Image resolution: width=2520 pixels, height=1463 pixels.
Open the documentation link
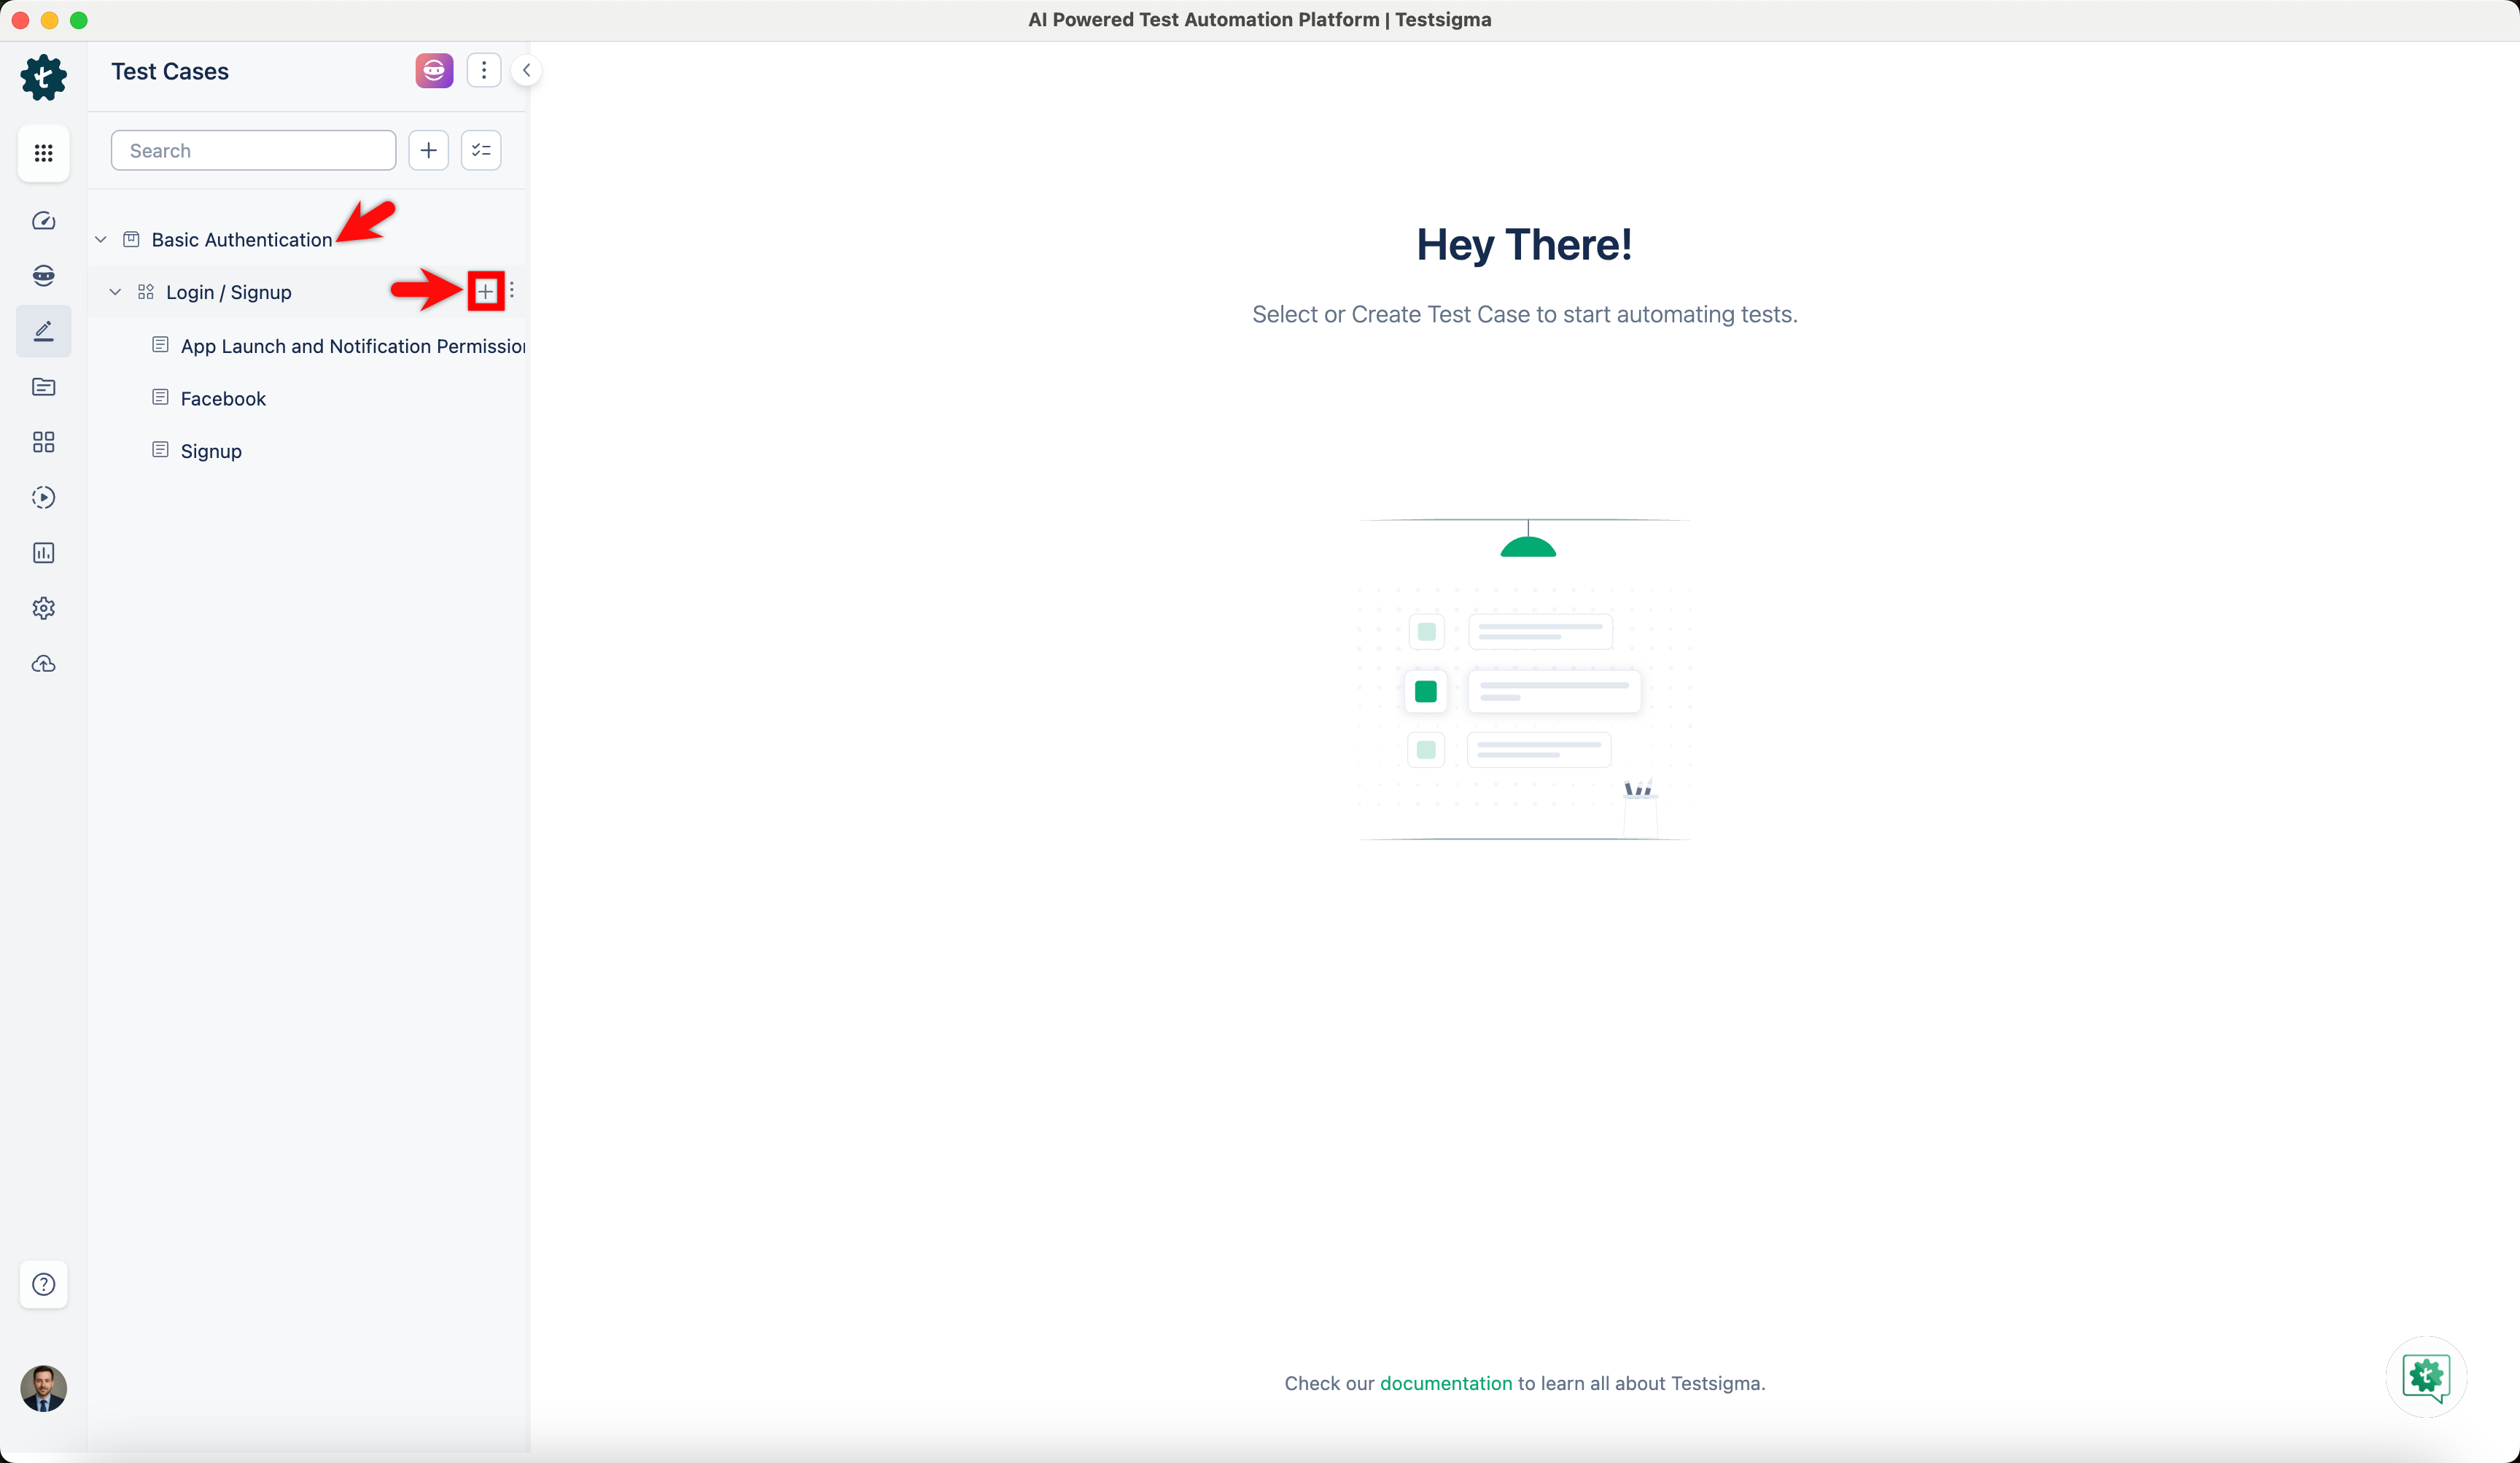click(x=1445, y=1383)
